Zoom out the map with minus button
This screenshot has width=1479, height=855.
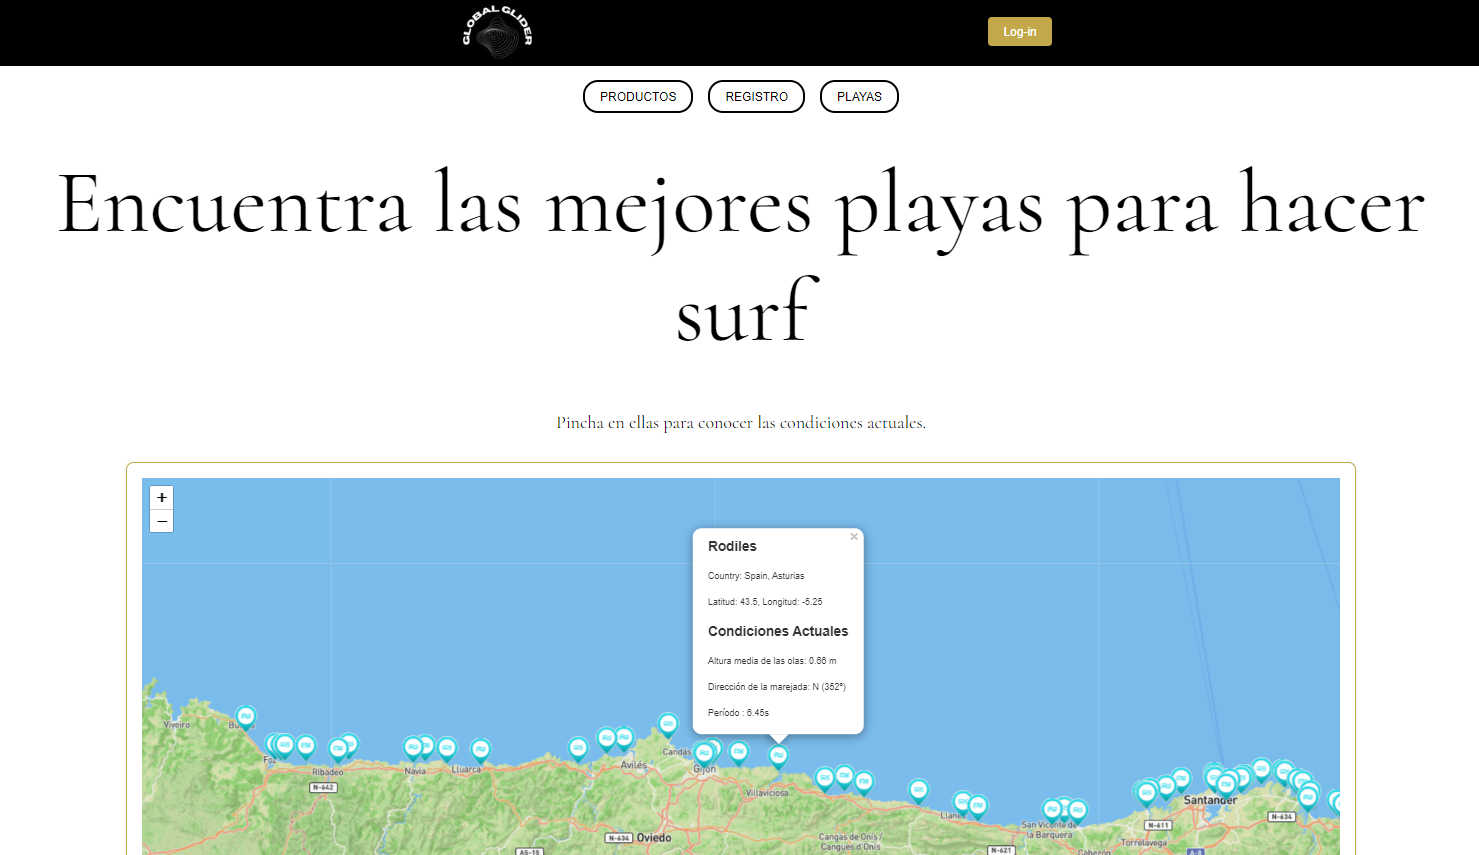pyautogui.click(x=162, y=521)
